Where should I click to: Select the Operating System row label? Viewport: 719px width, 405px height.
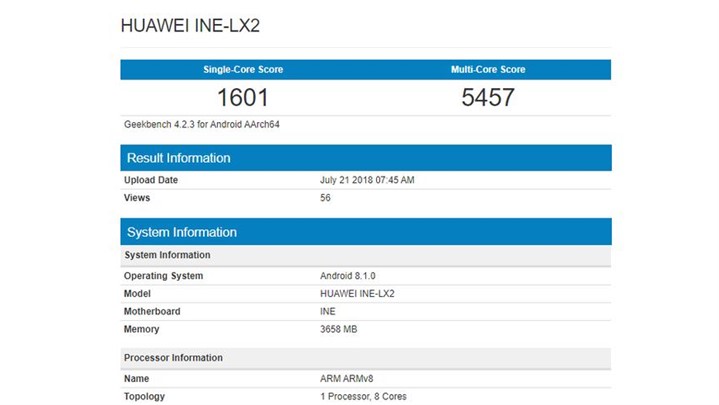[x=163, y=276]
